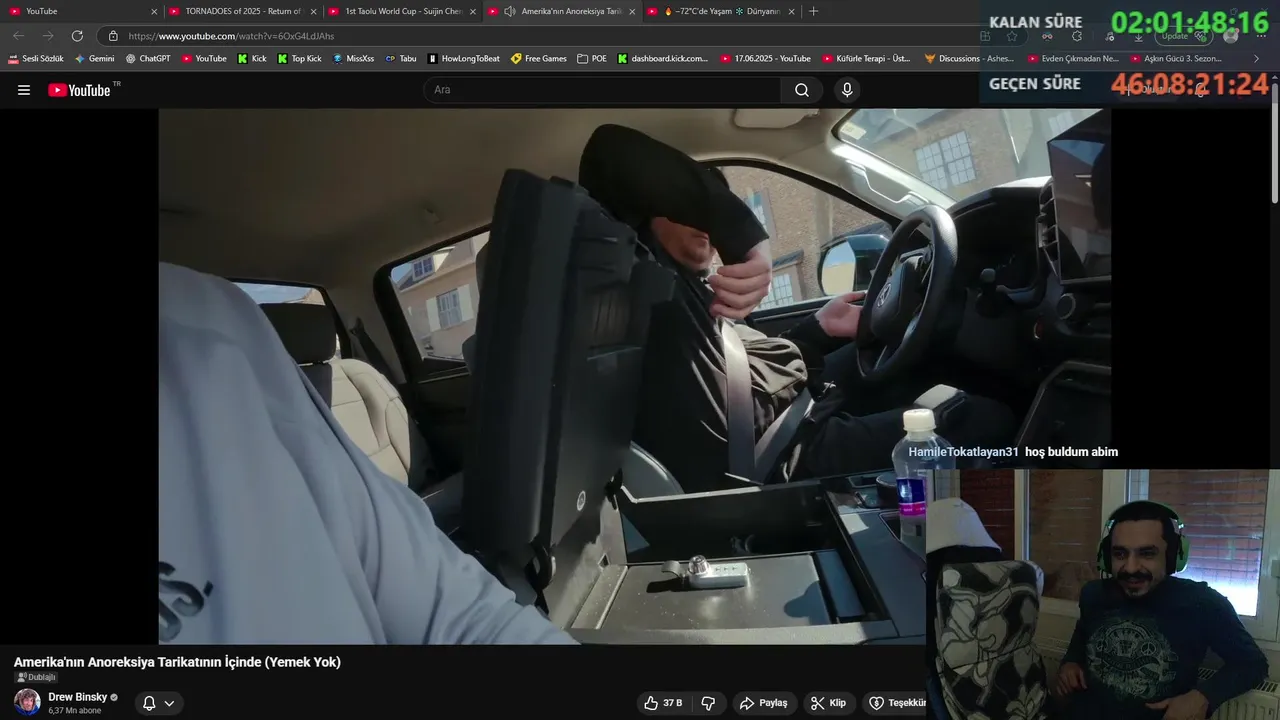Click the video player frame
The width and height of the screenshot is (1280, 720).
point(634,376)
